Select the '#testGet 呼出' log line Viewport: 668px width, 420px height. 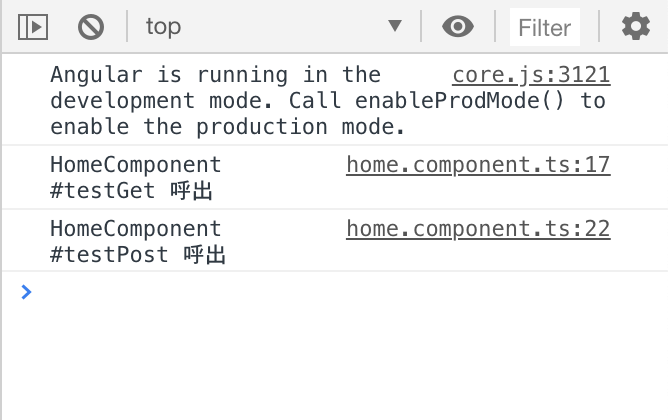(x=131, y=190)
